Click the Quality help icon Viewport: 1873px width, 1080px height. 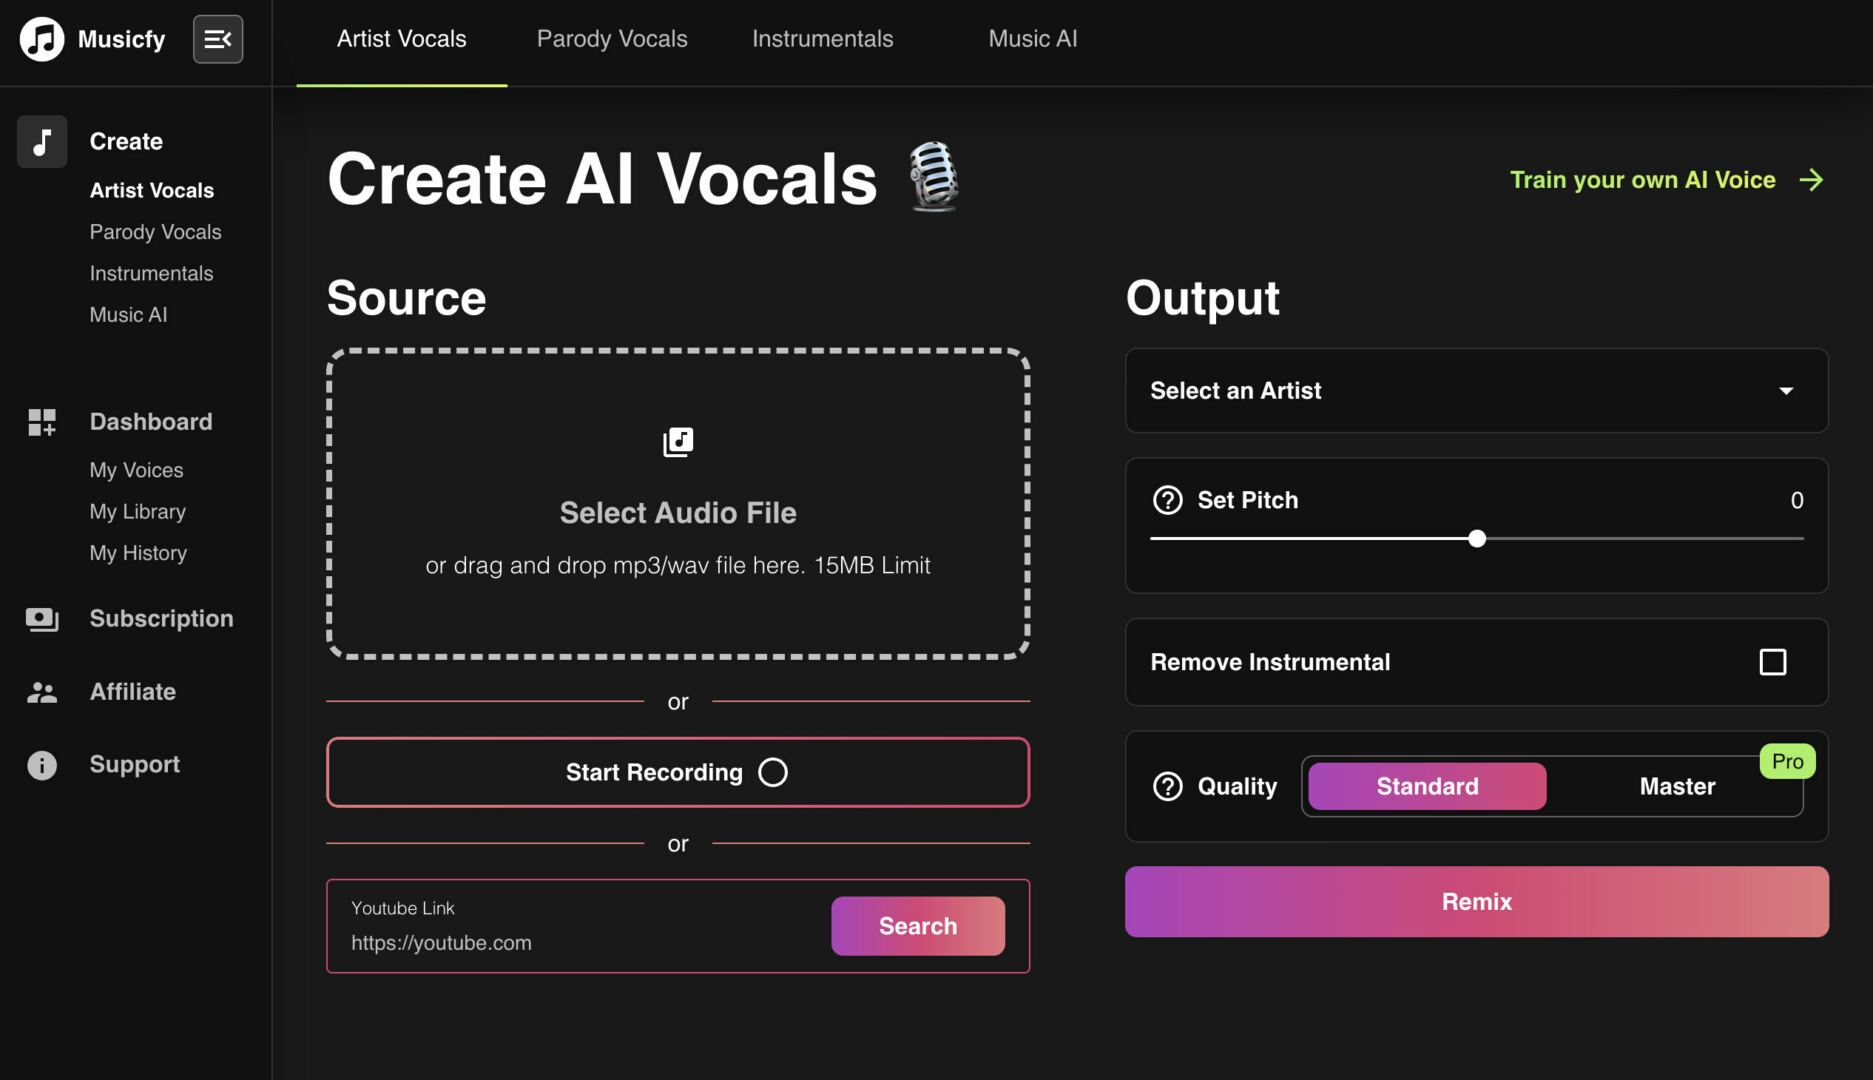[1168, 787]
